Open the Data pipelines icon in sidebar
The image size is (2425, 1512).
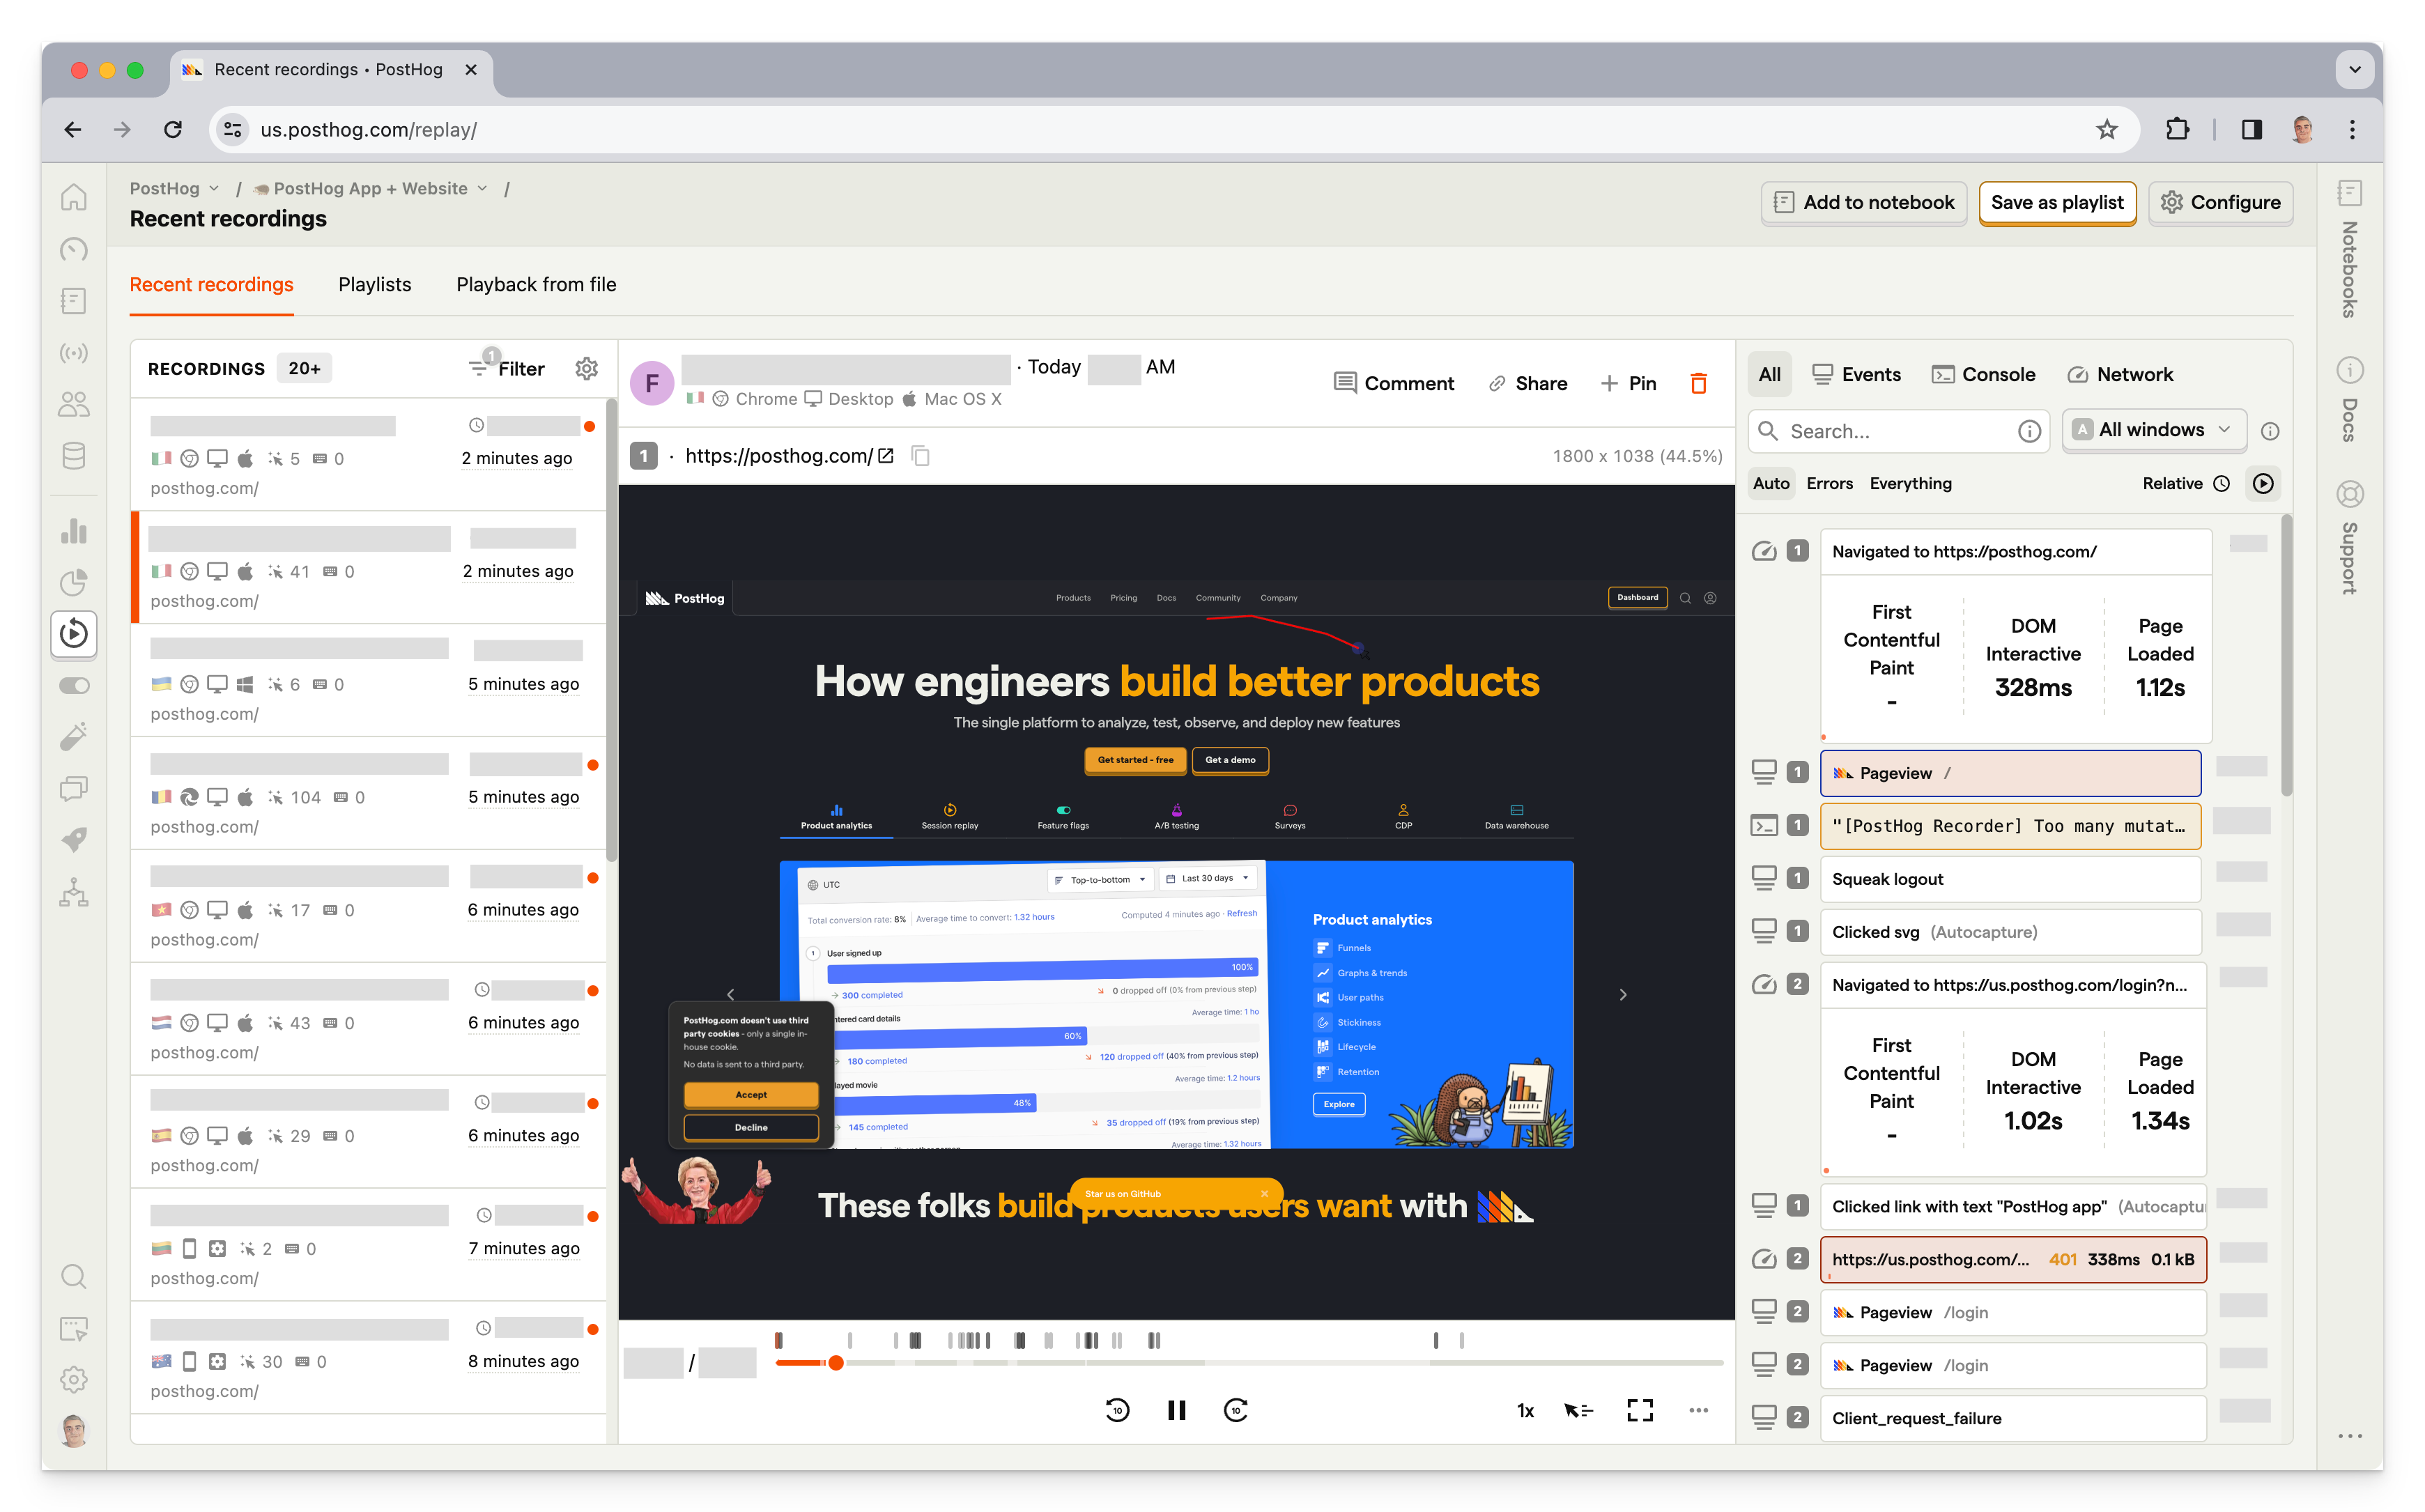click(74, 893)
